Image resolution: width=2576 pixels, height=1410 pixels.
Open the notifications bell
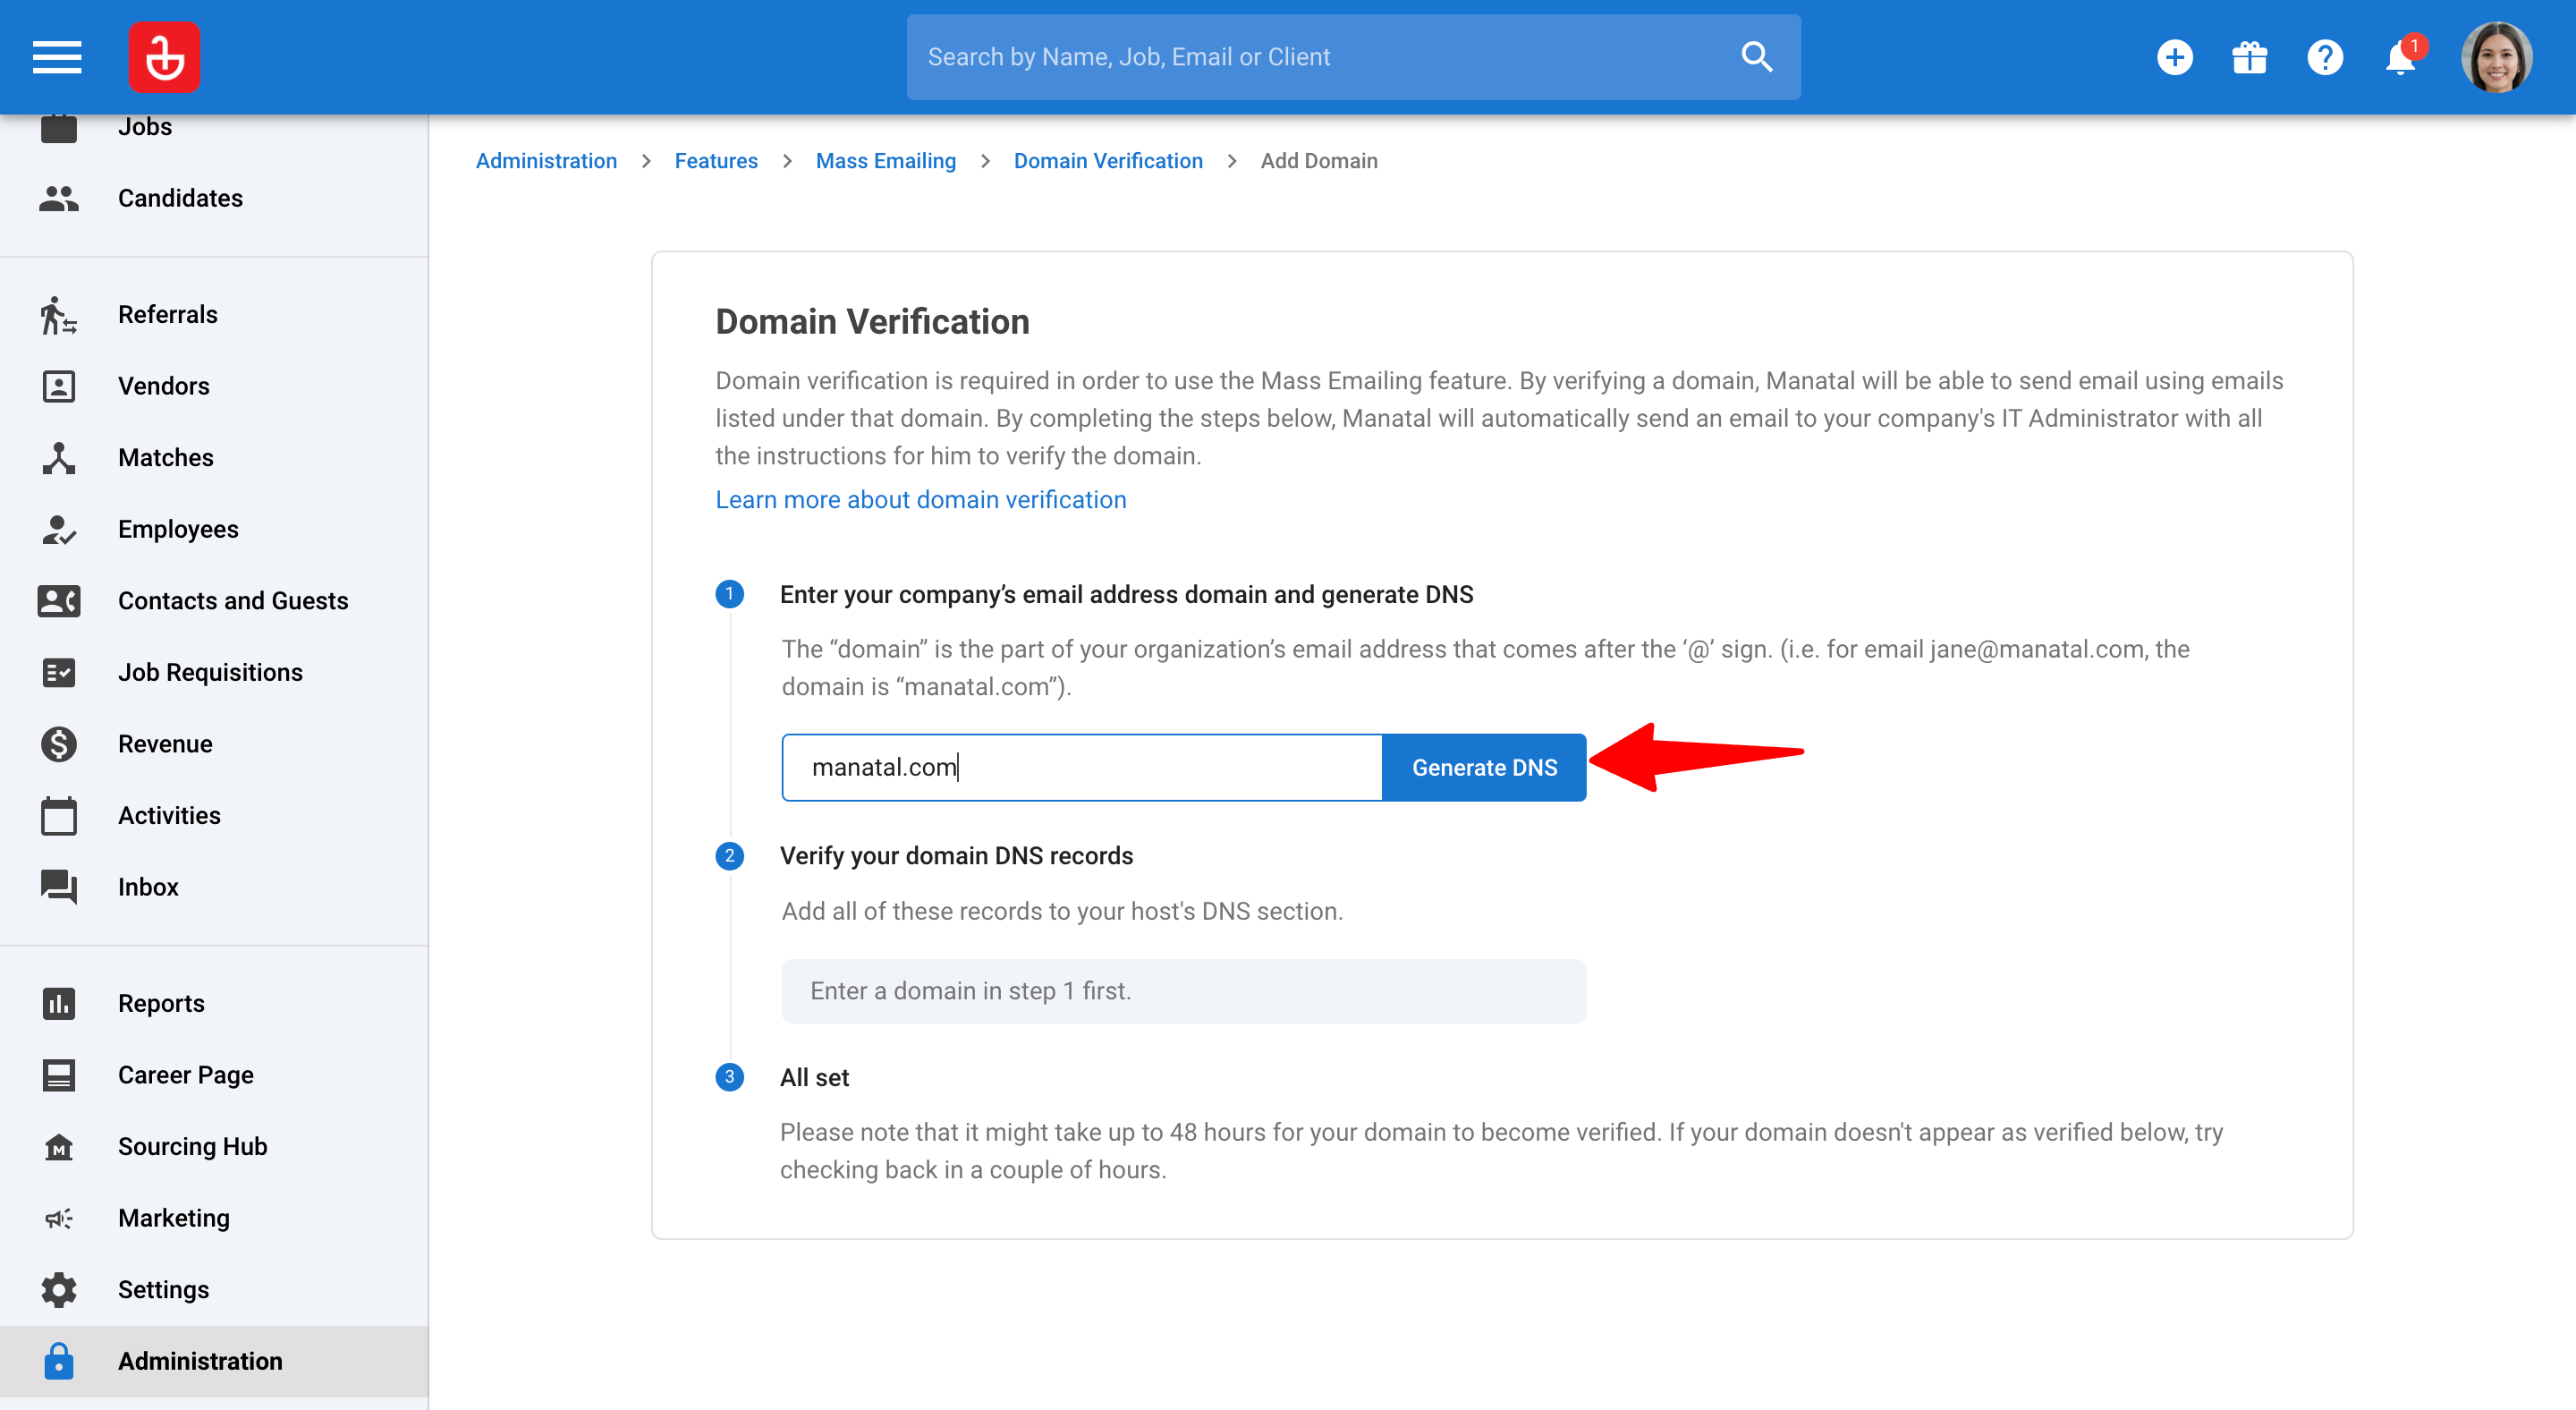(x=2401, y=57)
